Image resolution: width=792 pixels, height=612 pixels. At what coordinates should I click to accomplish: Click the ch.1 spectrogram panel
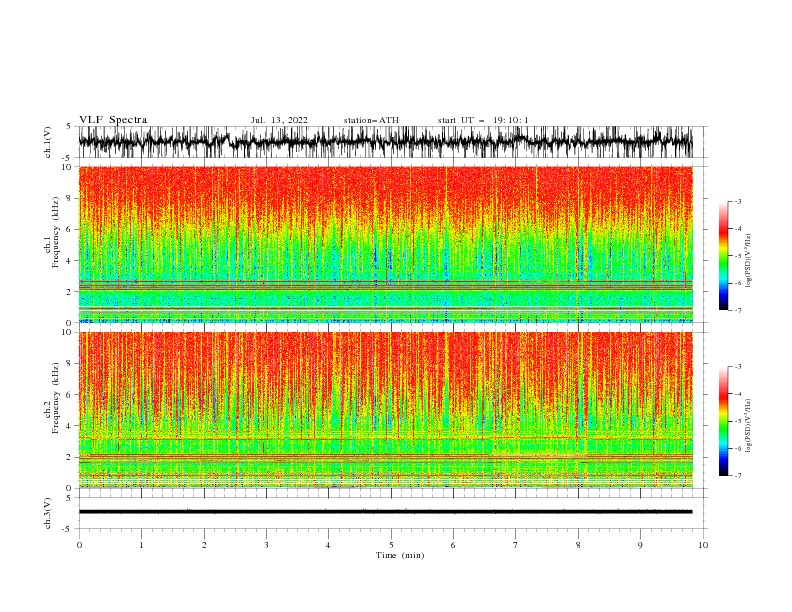[x=385, y=244]
